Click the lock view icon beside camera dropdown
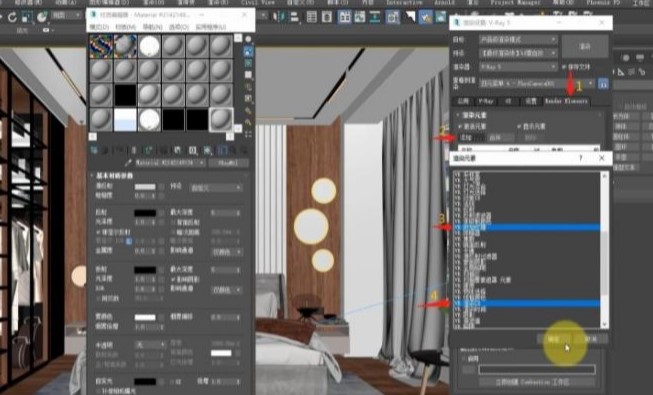 [603, 84]
